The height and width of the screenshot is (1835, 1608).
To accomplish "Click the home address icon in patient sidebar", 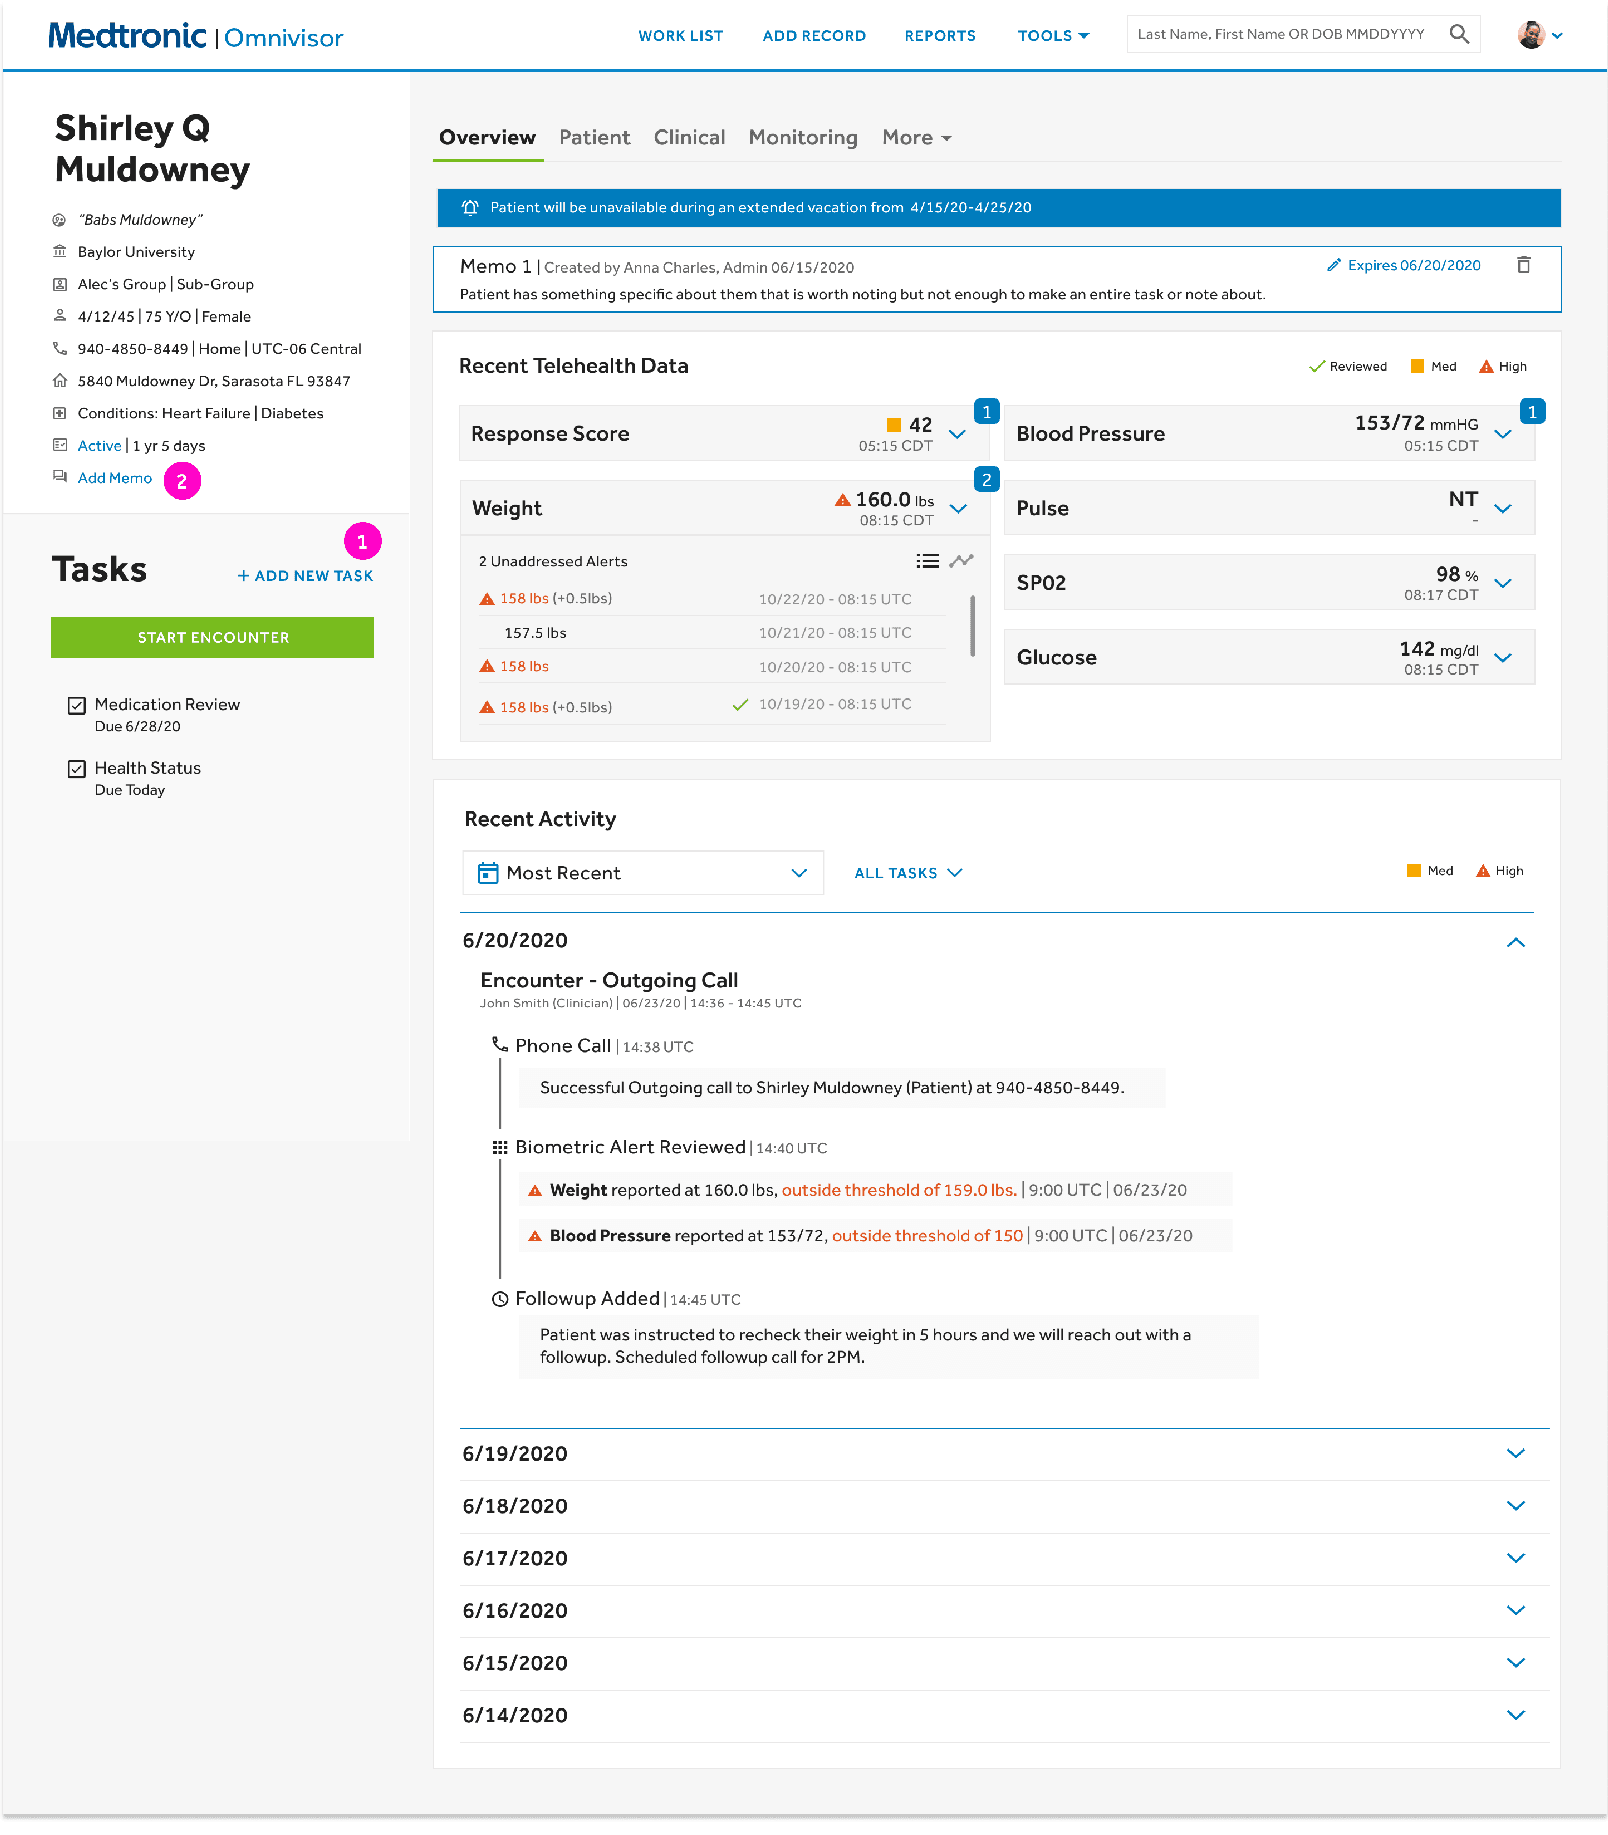I will pyautogui.click(x=60, y=381).
